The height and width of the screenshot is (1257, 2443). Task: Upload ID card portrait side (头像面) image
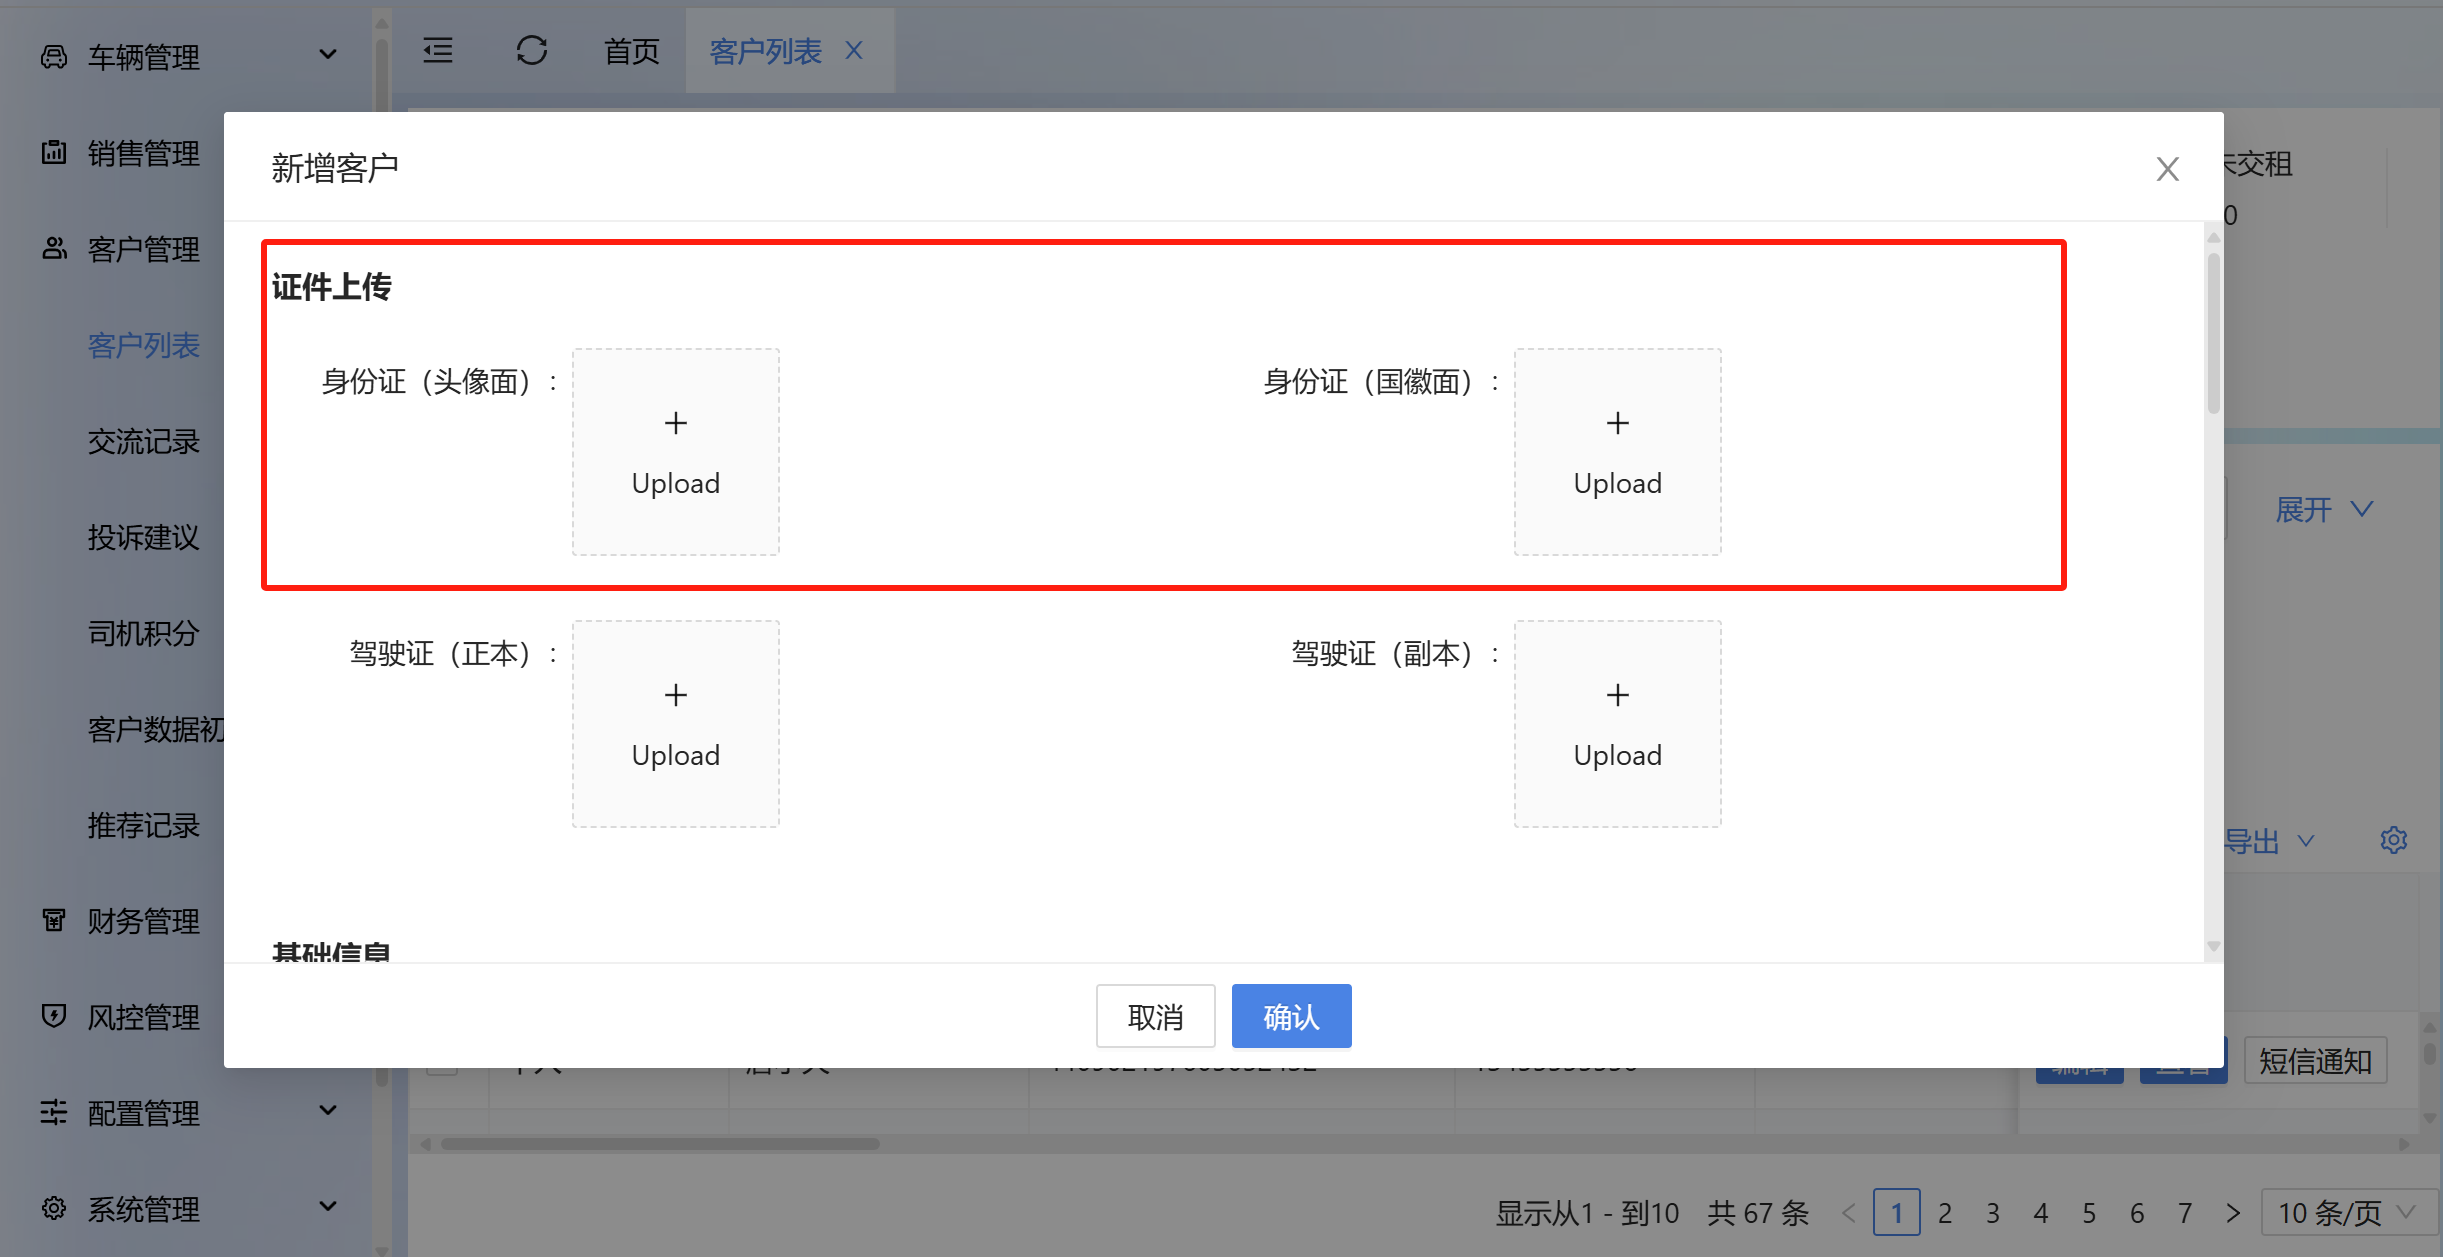point(675,452)
